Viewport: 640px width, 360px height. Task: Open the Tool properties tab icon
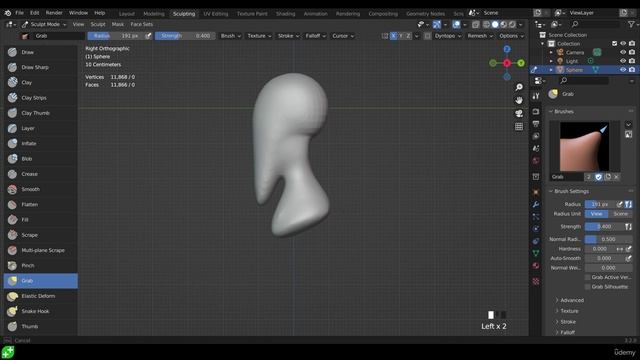tap(536, 96)
